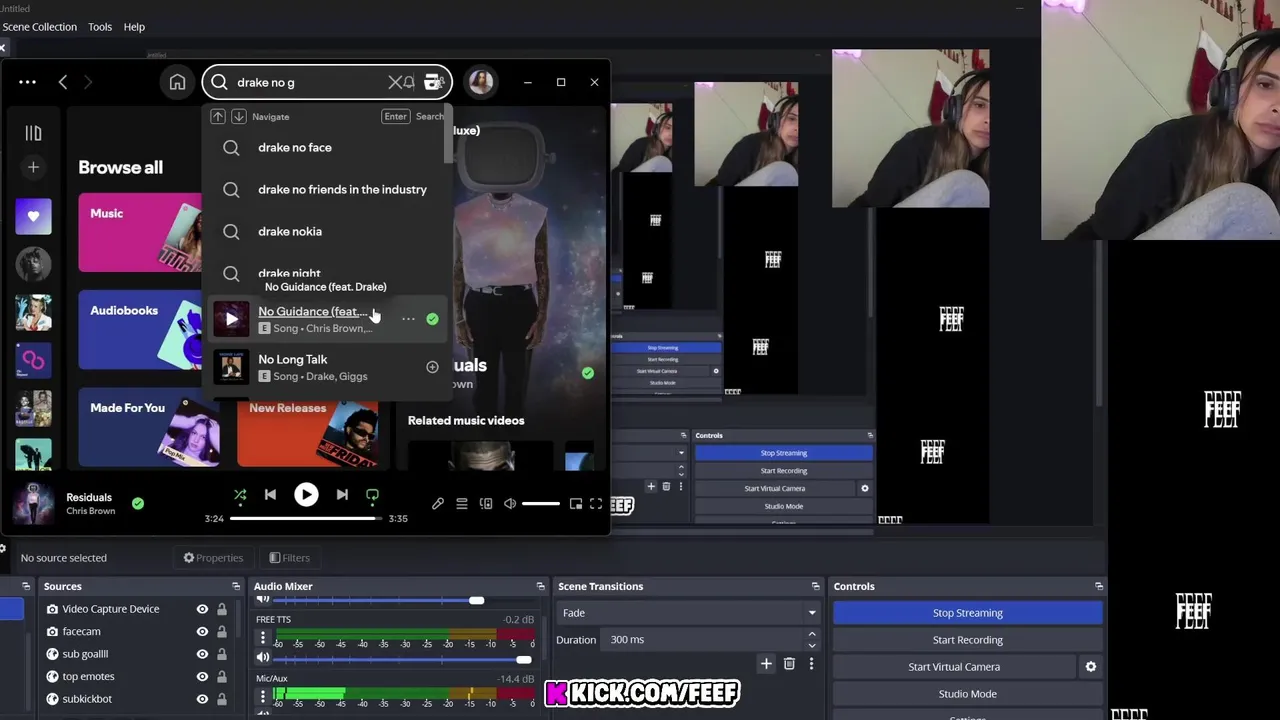Click Start Recording button
The image size is (1280, 720).
point(967,640)
